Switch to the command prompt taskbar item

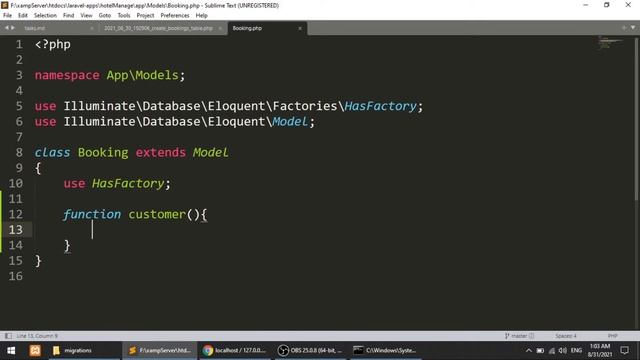point(385,350)
